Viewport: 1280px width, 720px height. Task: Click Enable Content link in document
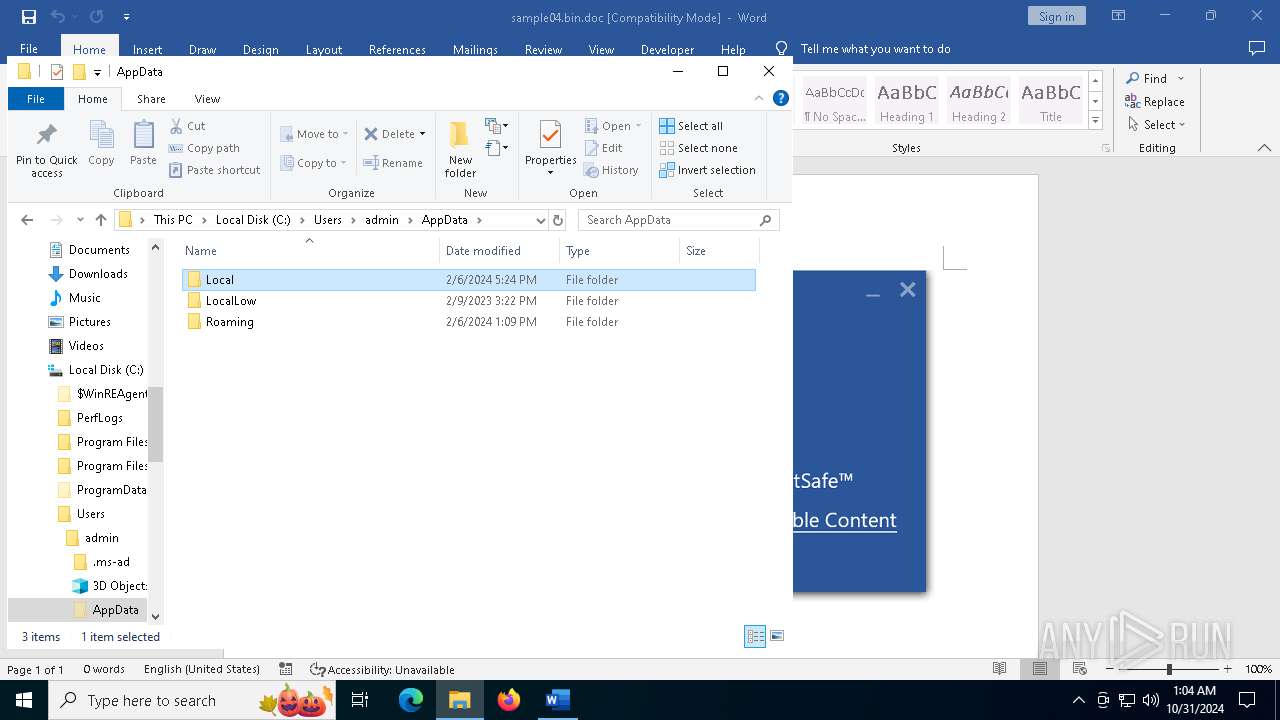pyautogui.click(x=845, y=520)
